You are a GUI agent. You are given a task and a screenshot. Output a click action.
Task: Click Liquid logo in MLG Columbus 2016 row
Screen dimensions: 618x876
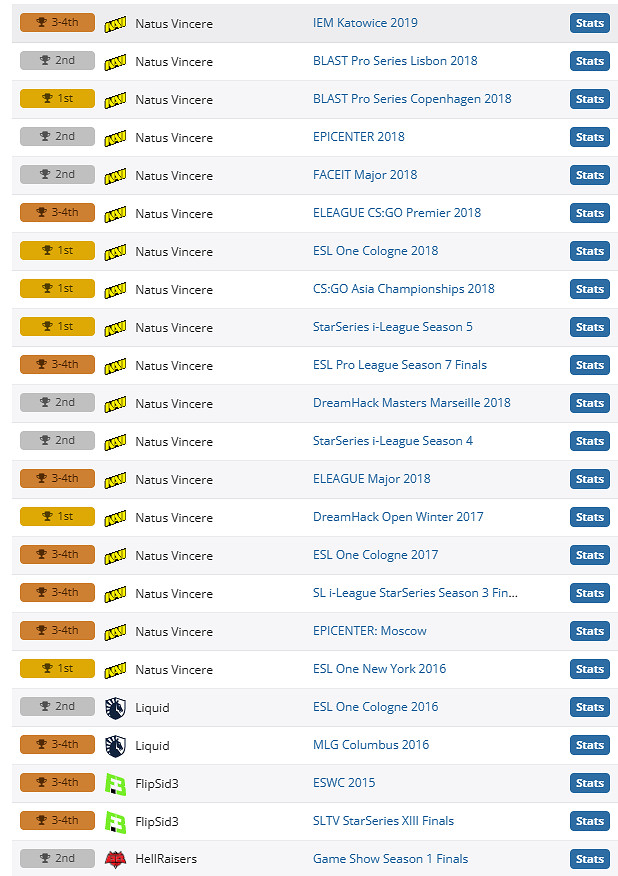(115, 745)
